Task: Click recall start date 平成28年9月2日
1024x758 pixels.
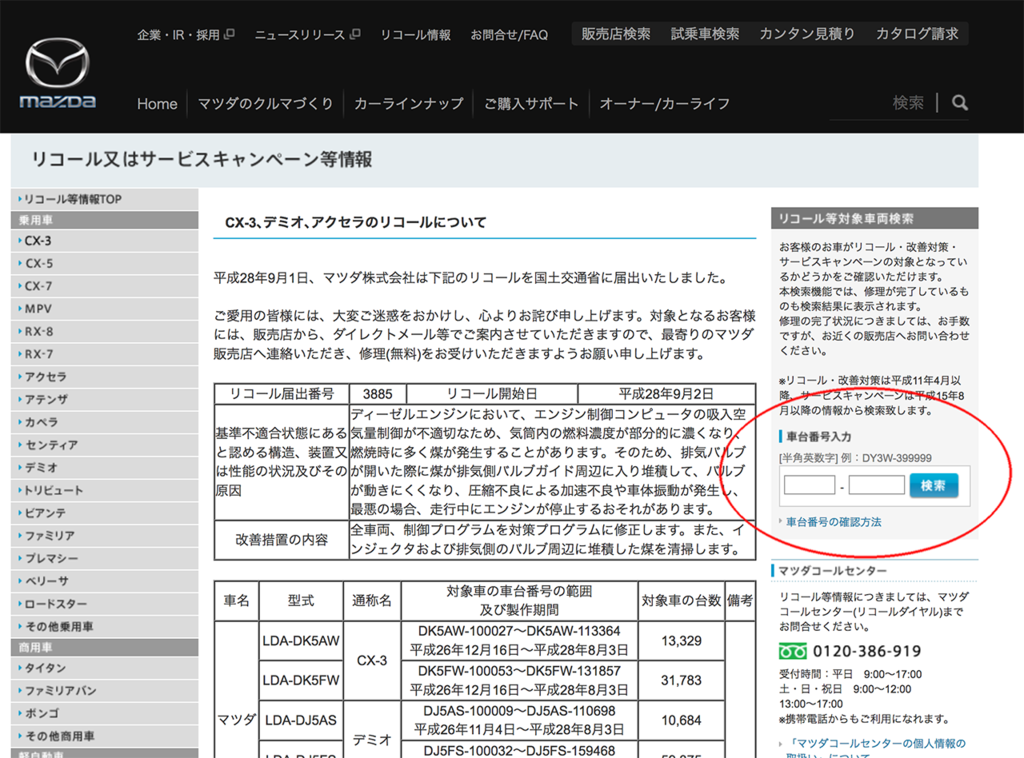Action: (666, 394)
